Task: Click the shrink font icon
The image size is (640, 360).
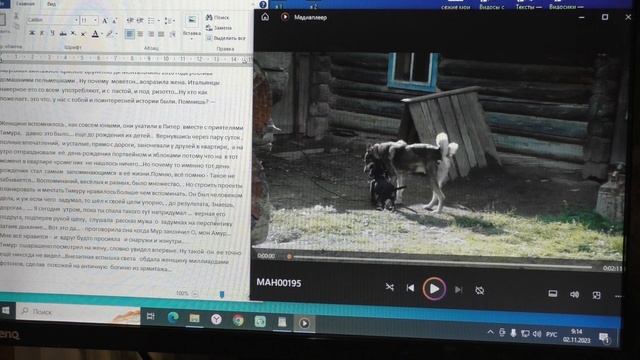Action: pos(114,20)
